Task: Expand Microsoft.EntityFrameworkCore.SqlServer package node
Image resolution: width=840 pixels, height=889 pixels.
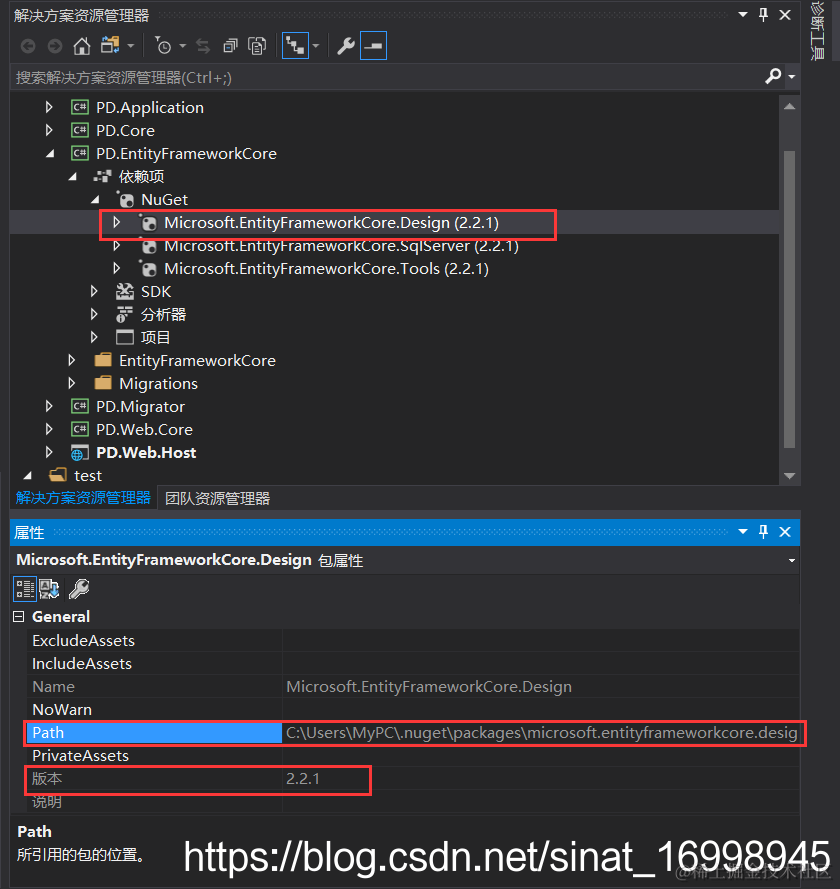Action: click(117, 245)
